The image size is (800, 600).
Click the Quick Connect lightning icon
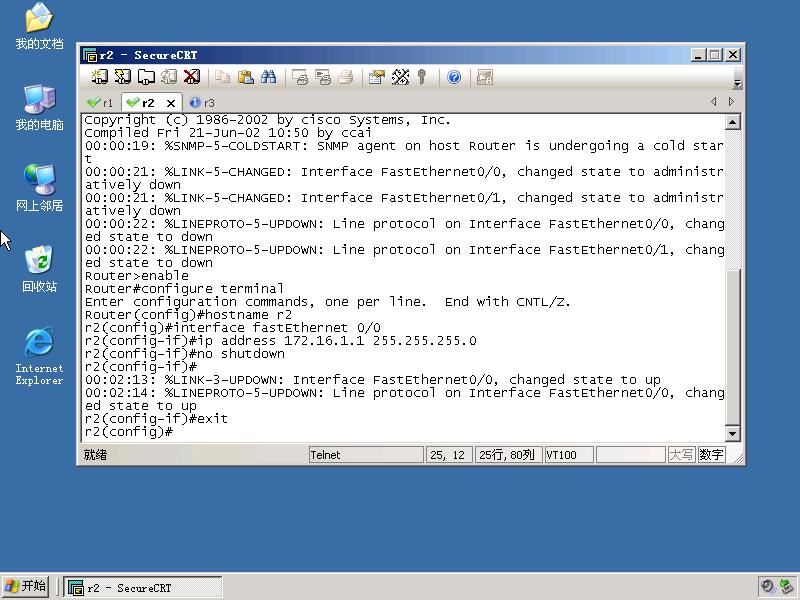tap(122, 78)
